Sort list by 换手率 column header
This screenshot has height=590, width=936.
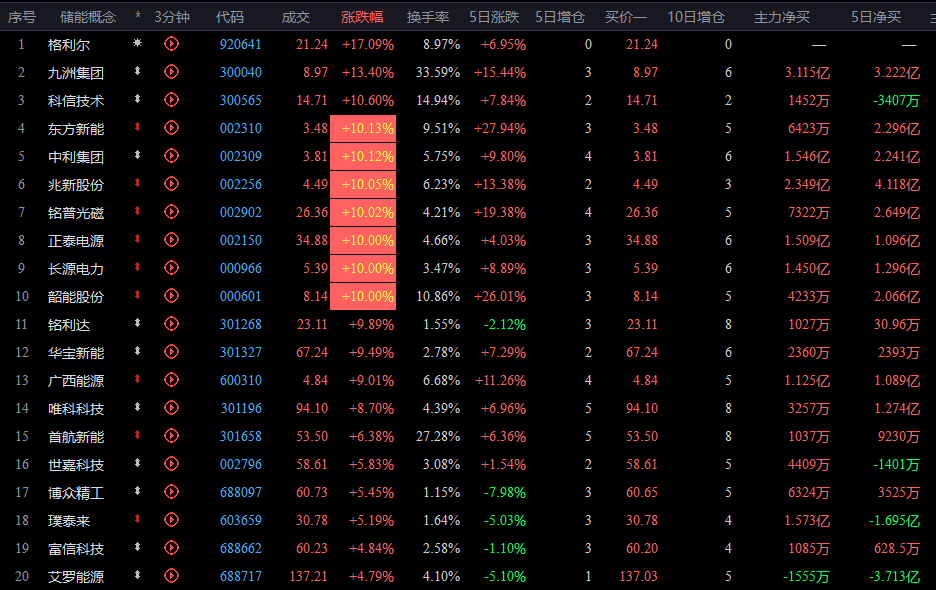[428, 17]
